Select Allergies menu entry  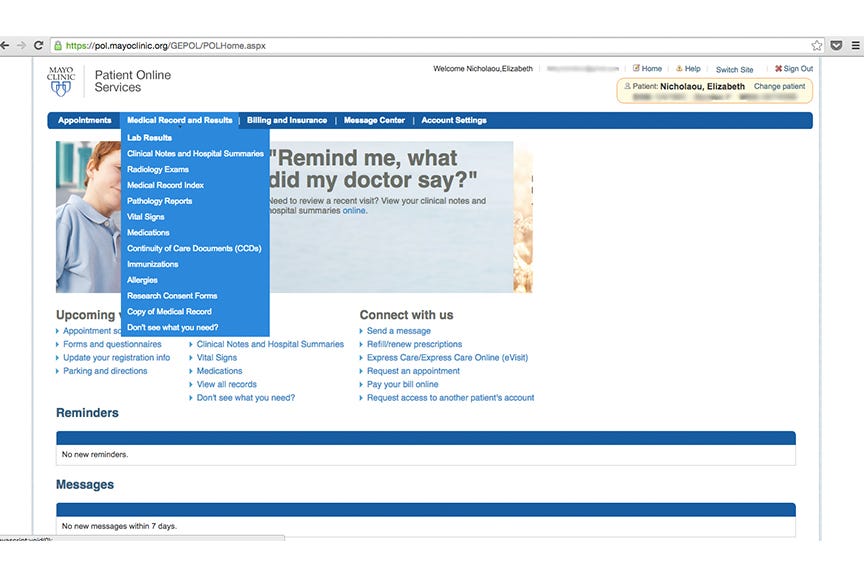pos(142,280)
